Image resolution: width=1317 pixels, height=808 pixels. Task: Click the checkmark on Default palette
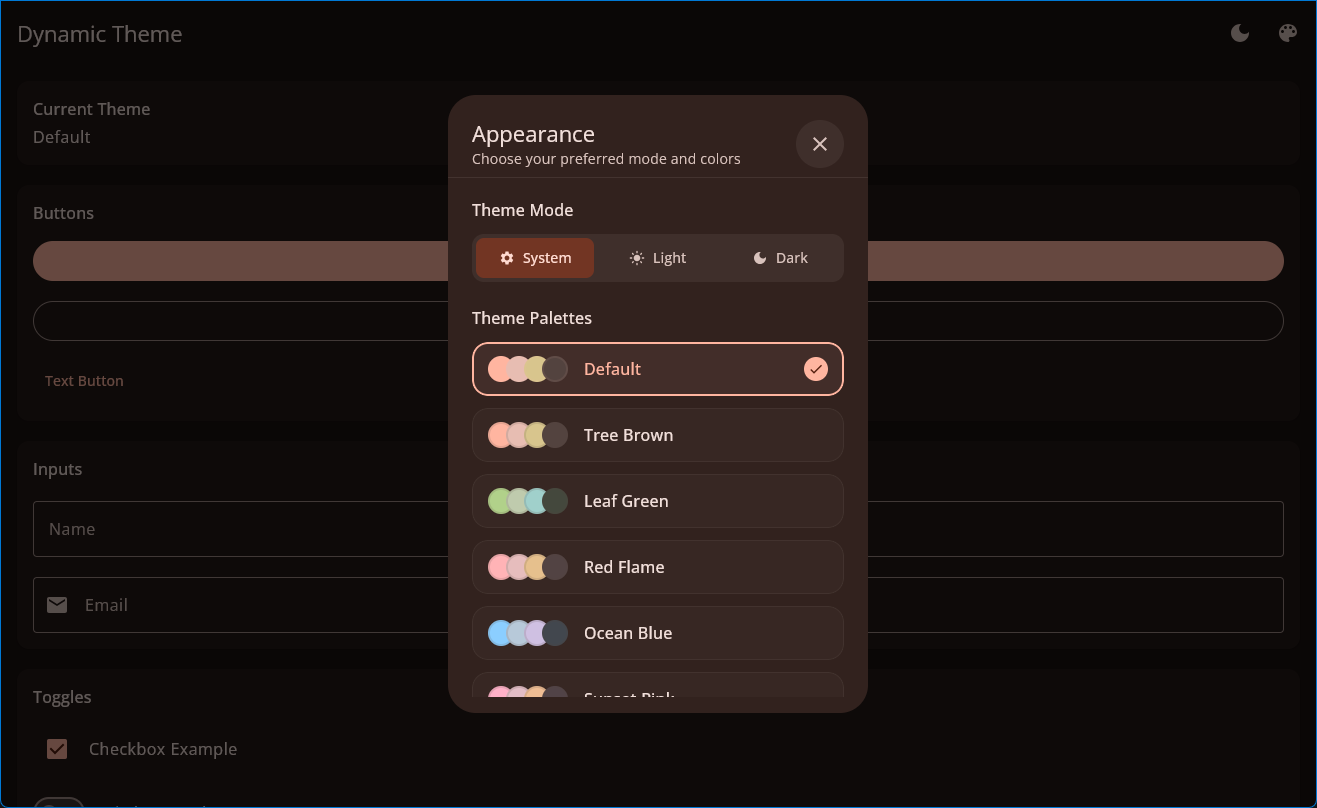click(x=816, y=369)
